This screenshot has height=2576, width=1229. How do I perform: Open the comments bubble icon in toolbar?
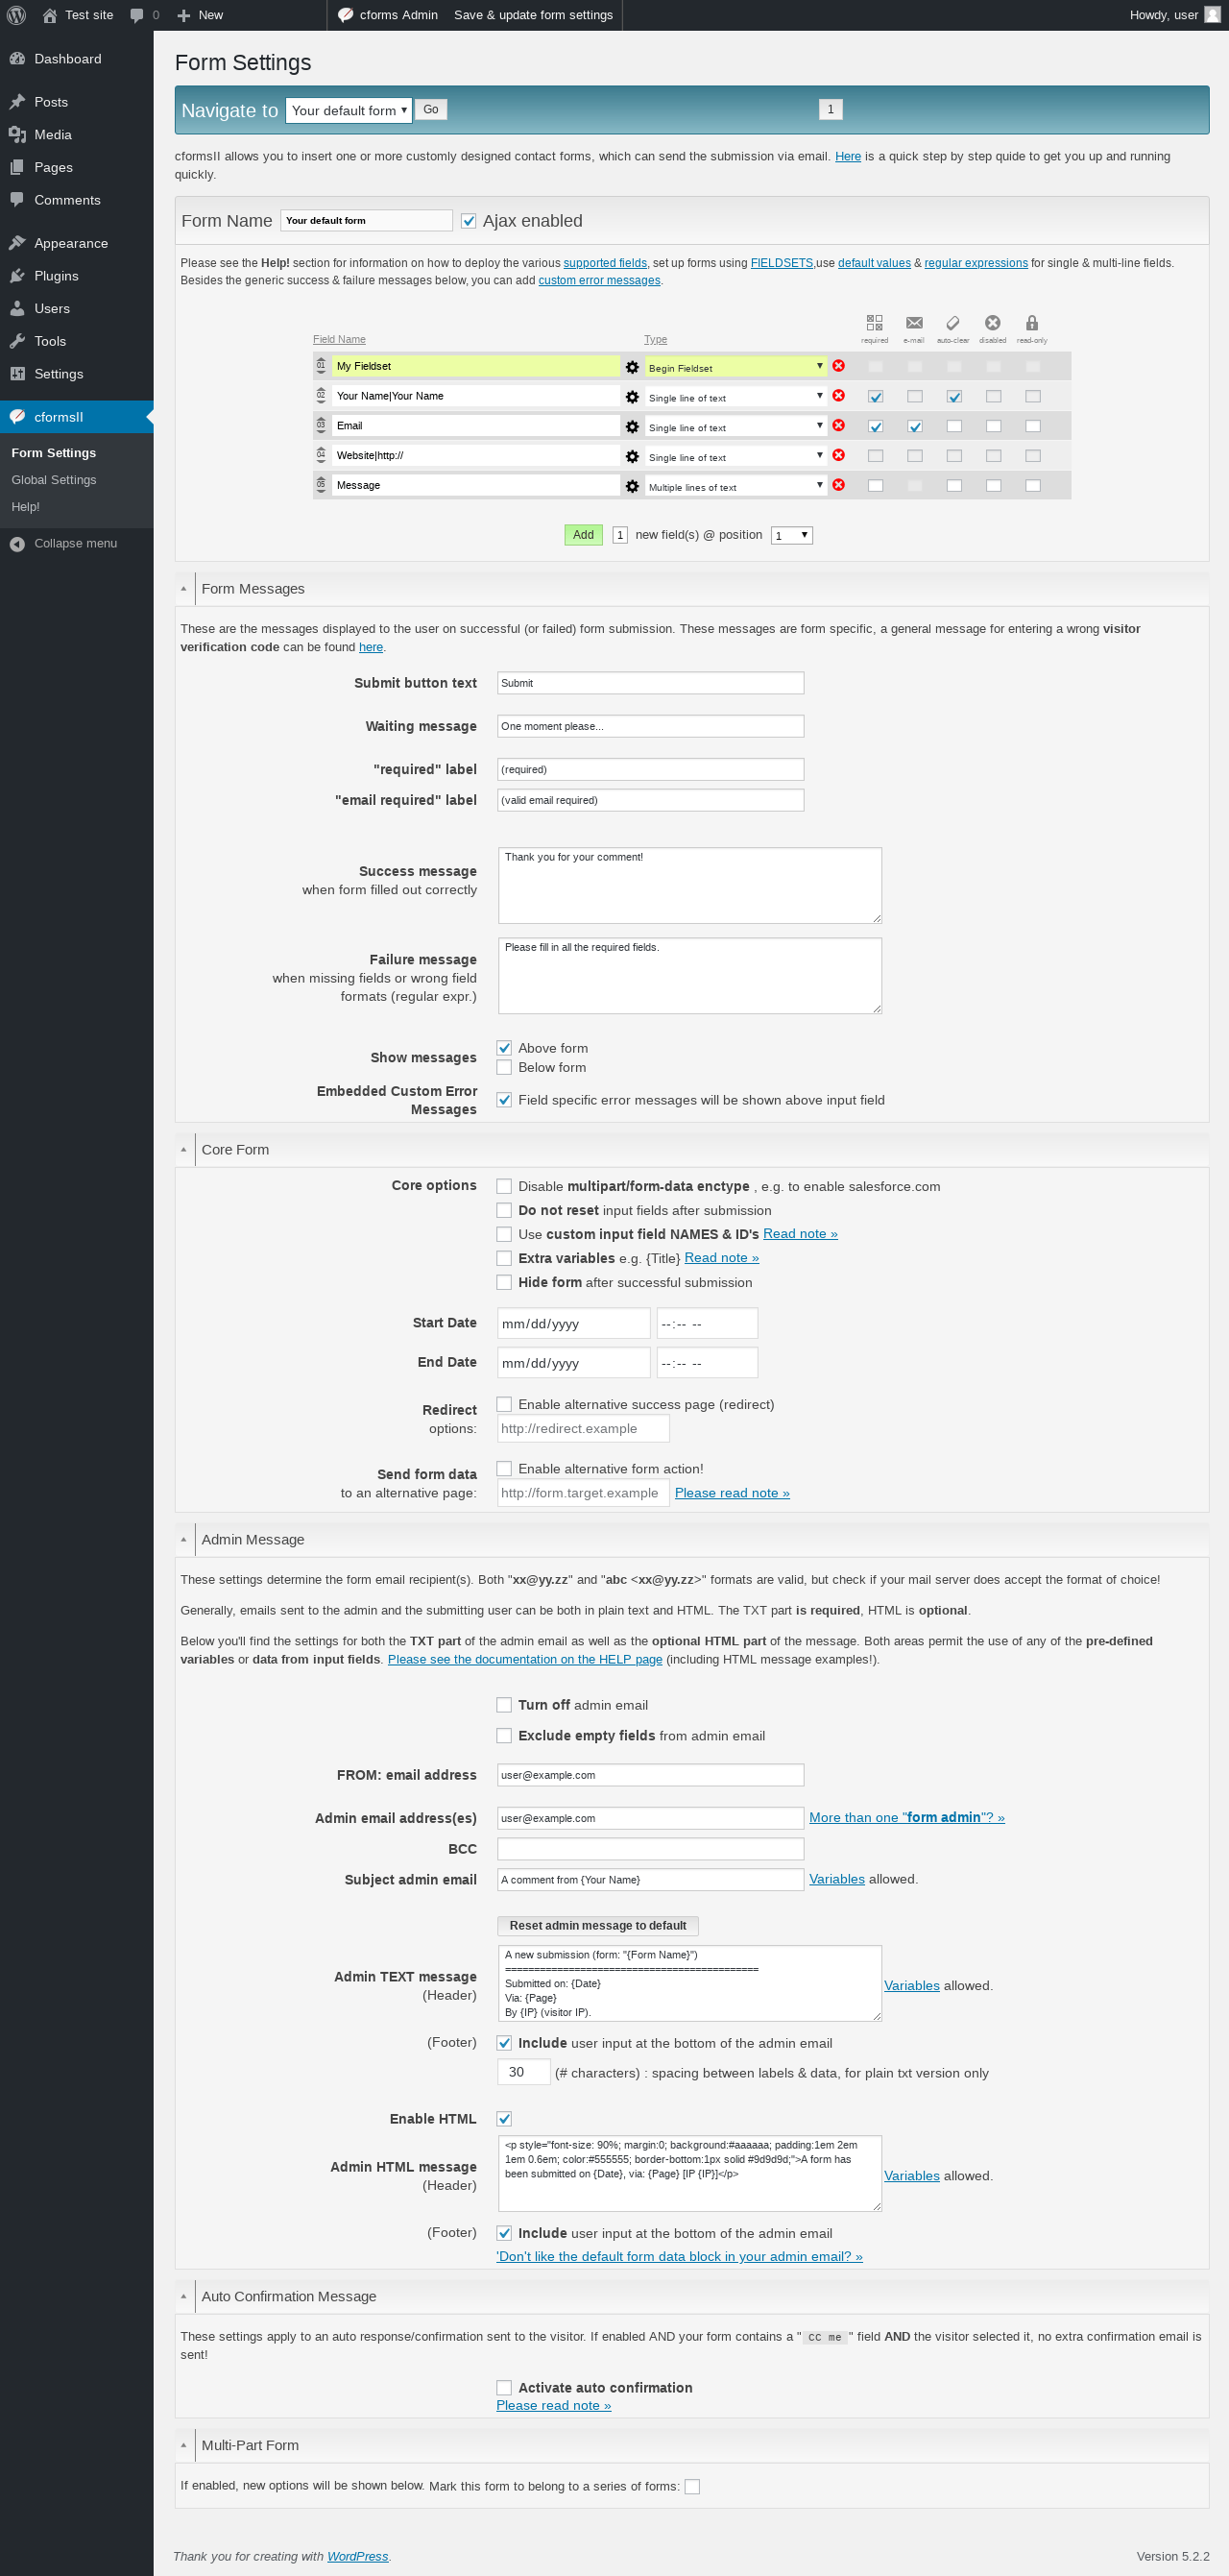[137, 15]
